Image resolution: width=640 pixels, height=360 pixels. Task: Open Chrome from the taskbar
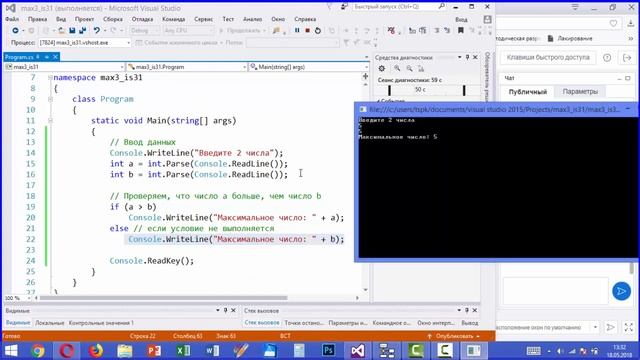38,351
